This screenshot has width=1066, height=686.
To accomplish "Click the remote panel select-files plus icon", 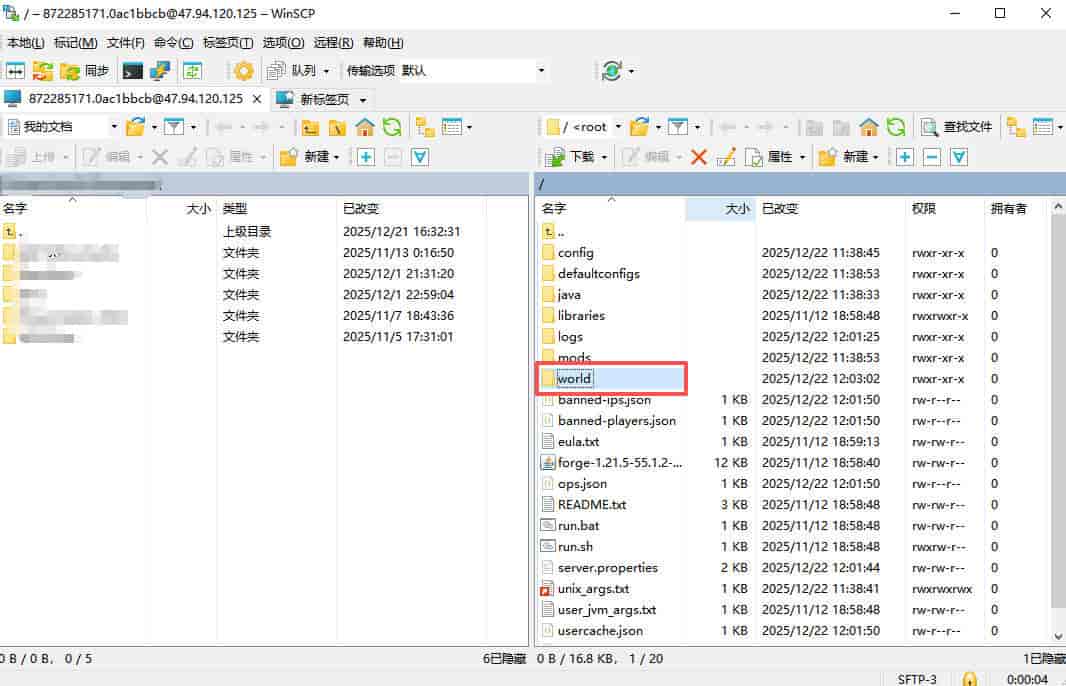I will pos(905,157).
